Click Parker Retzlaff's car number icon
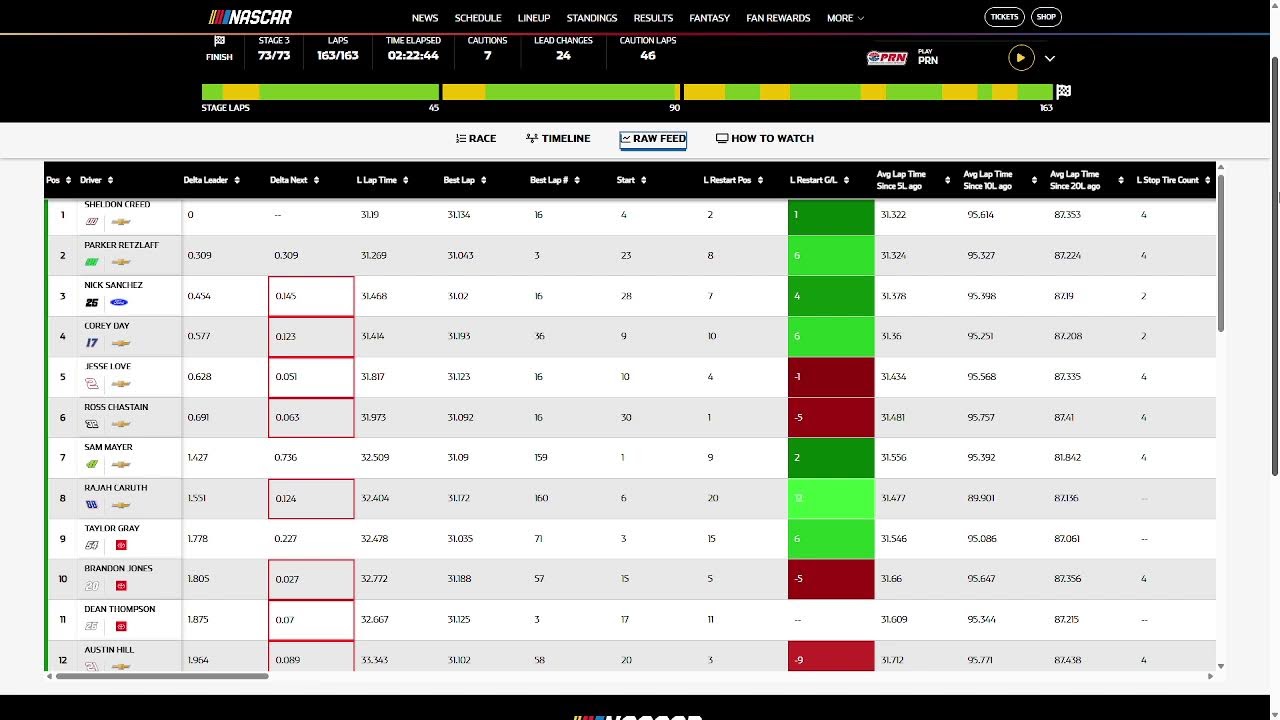The width and height of the screenshot is (1280, 720). 92,262
